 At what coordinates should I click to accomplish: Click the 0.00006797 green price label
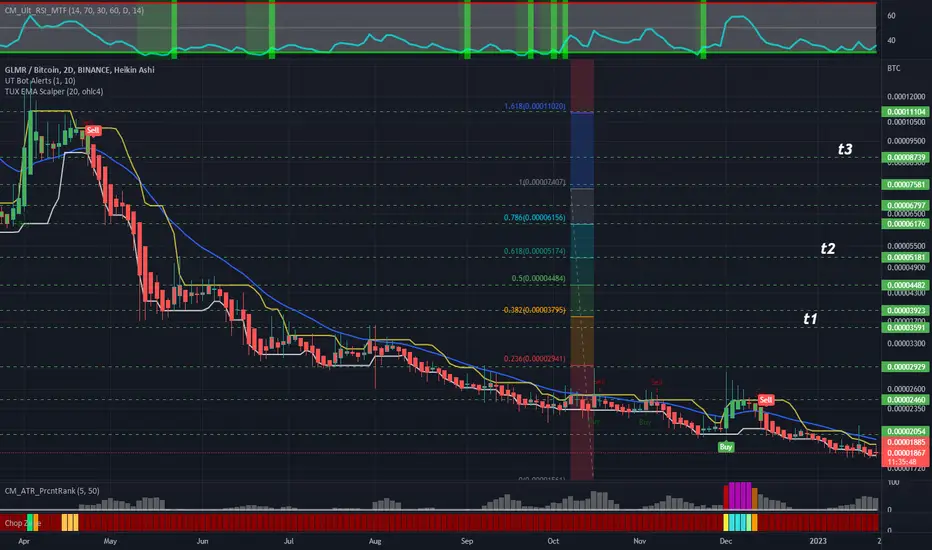[906, 206]
